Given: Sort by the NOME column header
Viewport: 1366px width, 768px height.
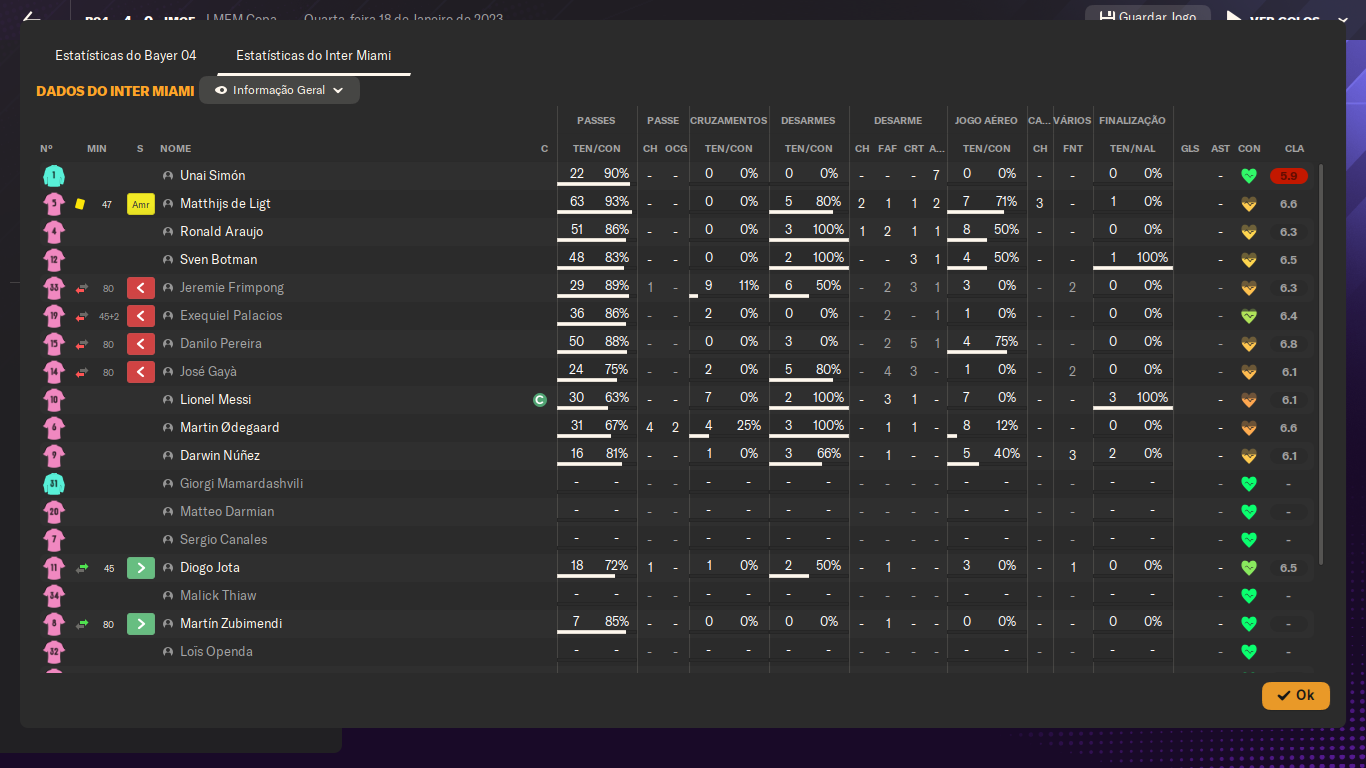Looking at the screenshot, I should click(175, 149).
